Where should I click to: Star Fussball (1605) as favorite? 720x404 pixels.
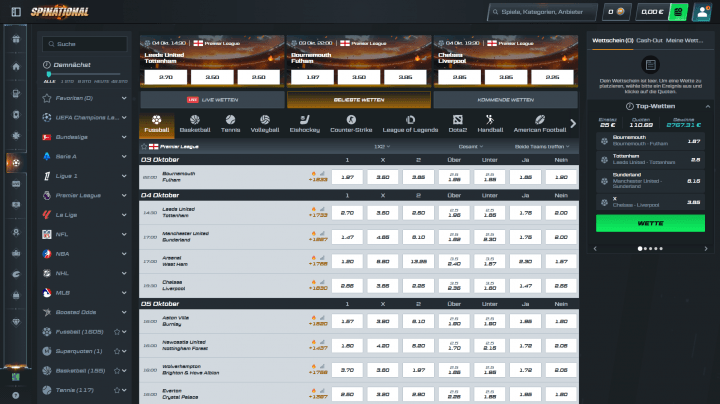[x=116, y=331]
